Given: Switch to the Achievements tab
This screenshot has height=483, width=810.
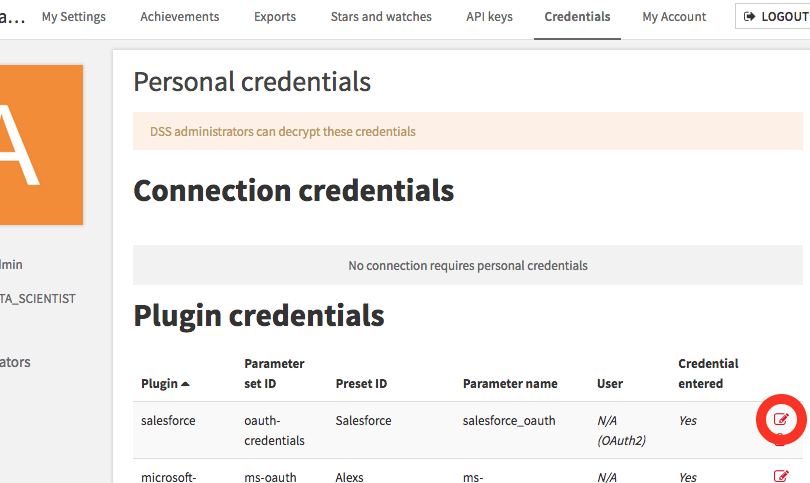Looking at the screenshot, I should click(x=180, y=17).
